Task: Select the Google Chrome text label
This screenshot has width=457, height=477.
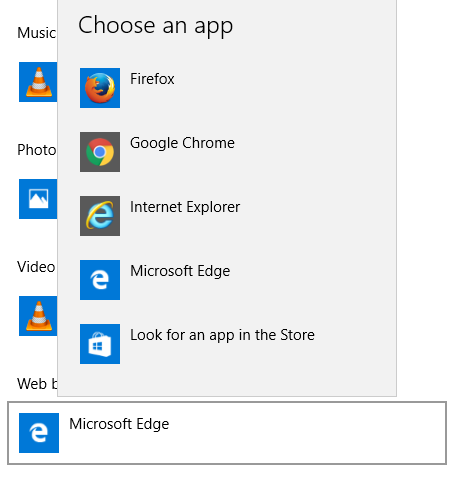Action: [x=182, y=143]
